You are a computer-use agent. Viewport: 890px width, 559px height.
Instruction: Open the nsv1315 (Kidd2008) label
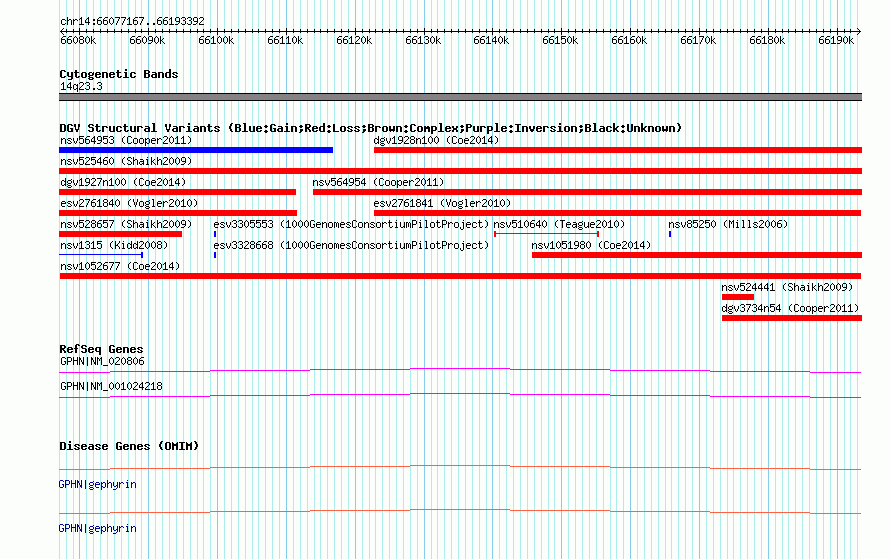click(114, 245)
